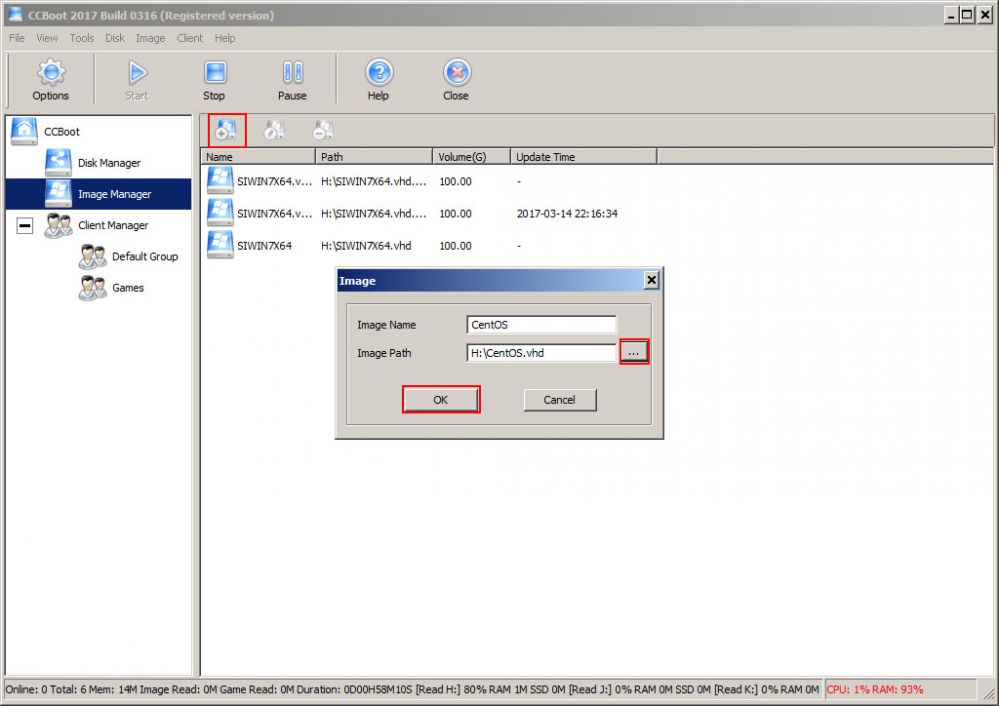Sort images by Update Time column
Screen dimensions: 999x706
point(584,157)
